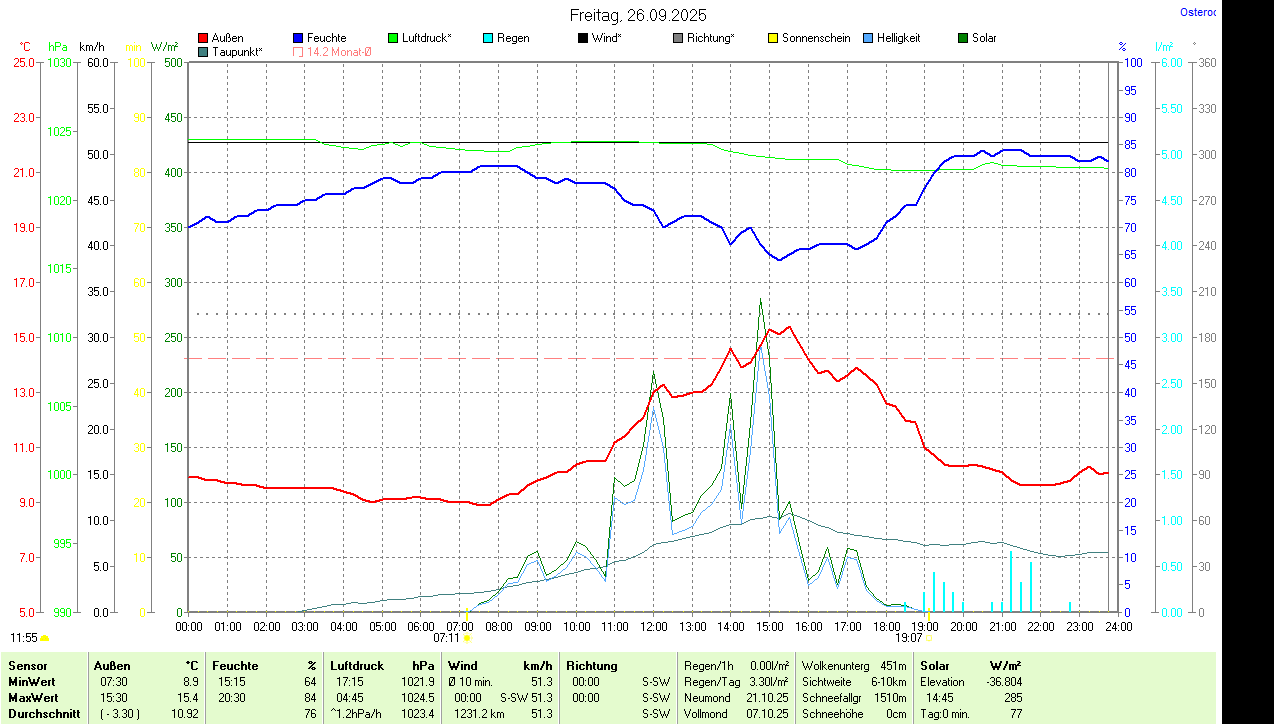1274x724 pixels.
Task: Click the yellow Sonnenschein legend square
Action: pyautogui.click(x=773, y=38)
